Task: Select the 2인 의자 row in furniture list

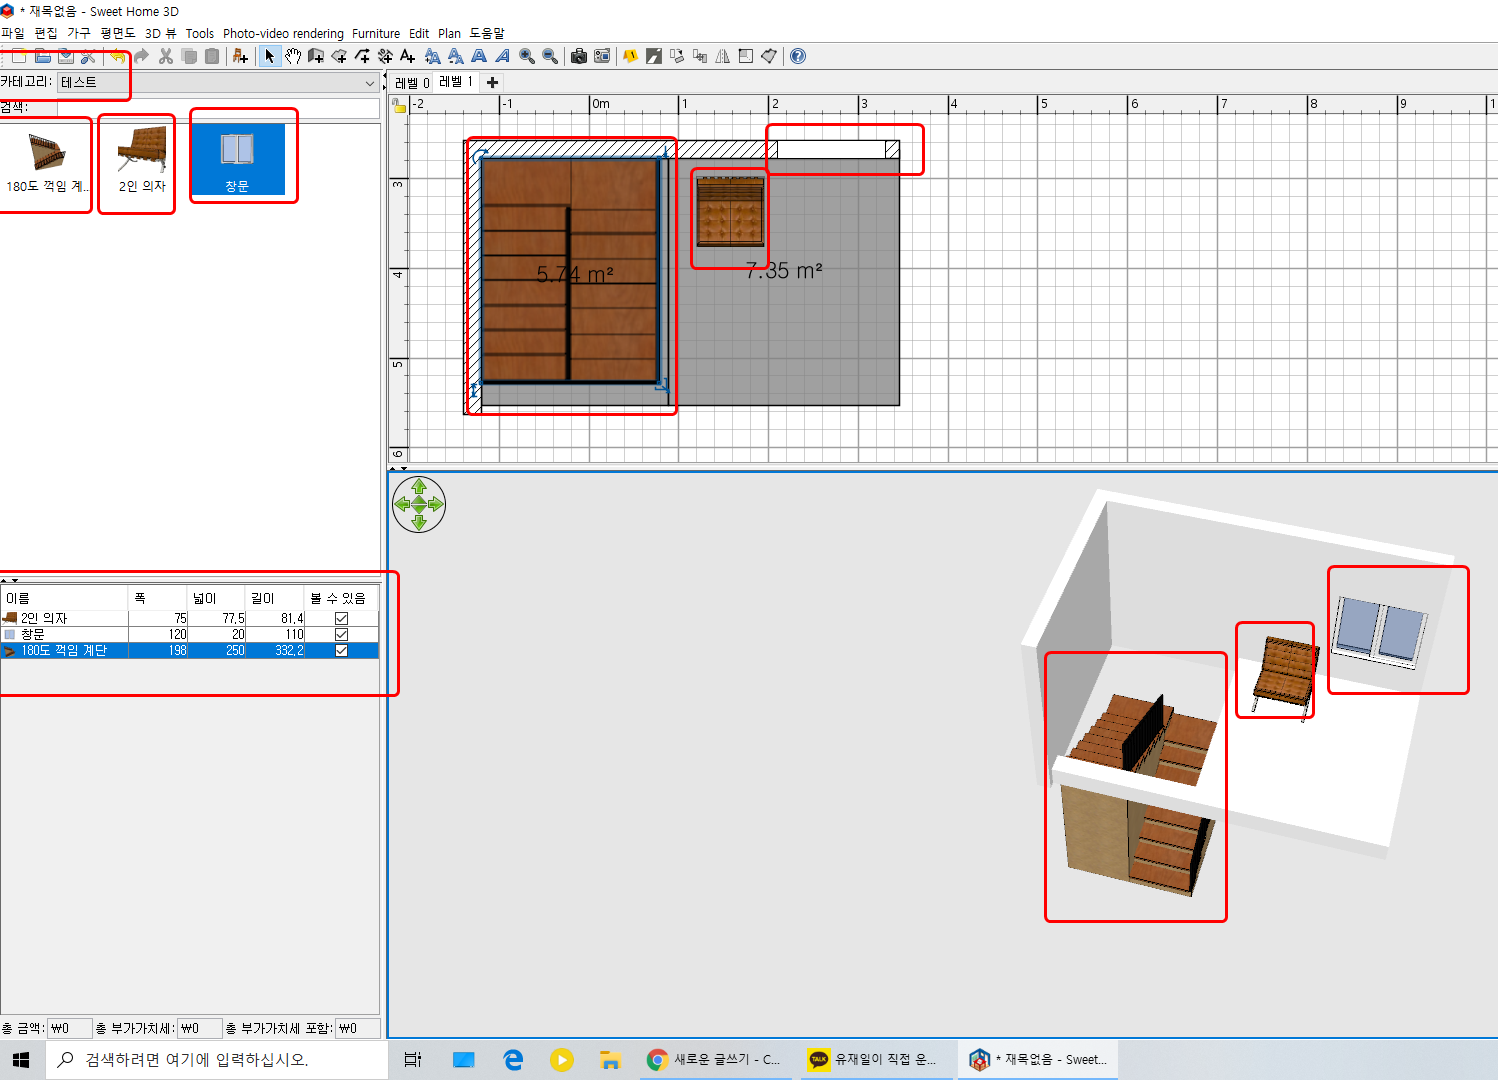Action: pos(190,618)
